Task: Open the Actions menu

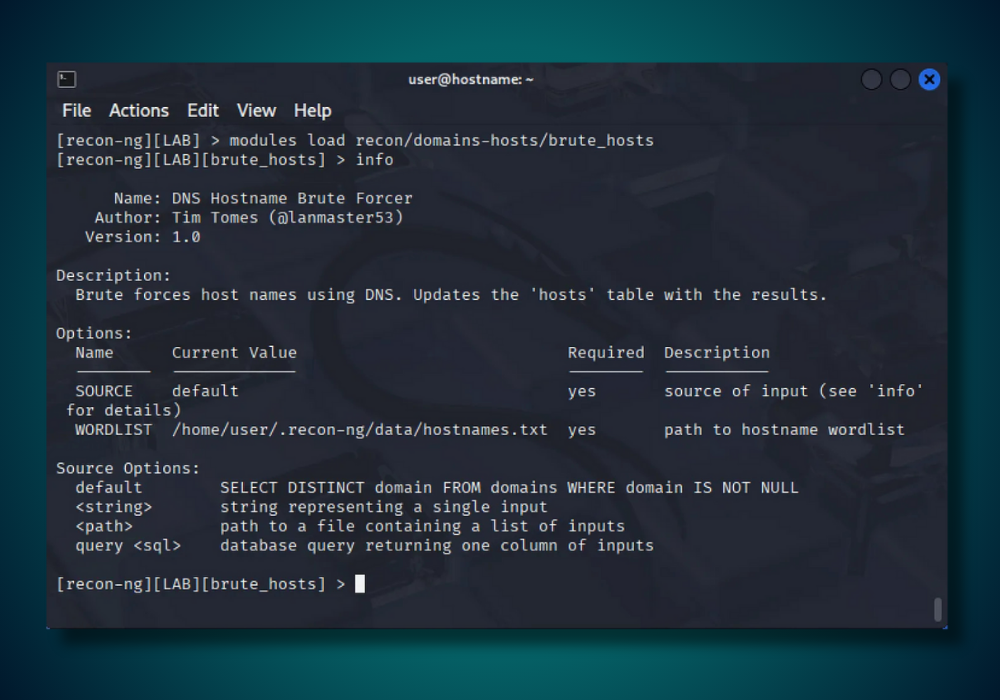Action: [x=139, y=111]
